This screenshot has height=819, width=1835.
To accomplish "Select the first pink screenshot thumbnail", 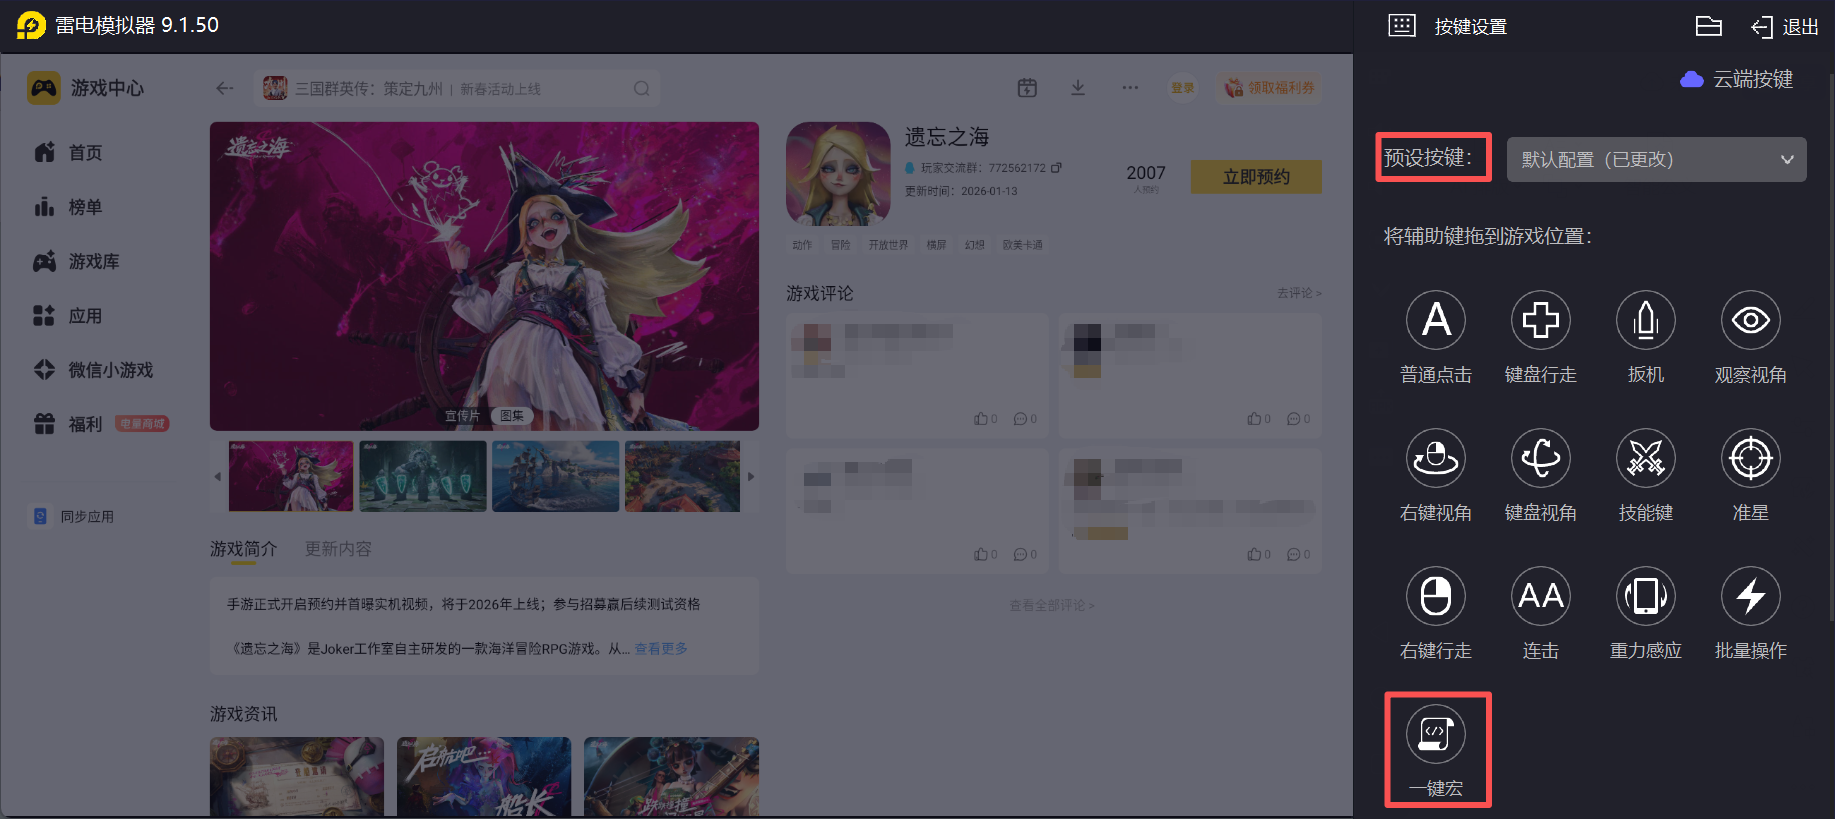I will tap(291, 476).
